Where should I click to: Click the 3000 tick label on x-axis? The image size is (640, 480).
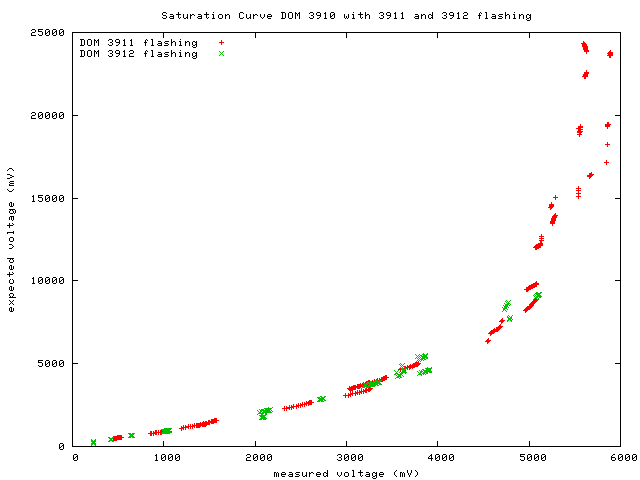tap(347, 458)
